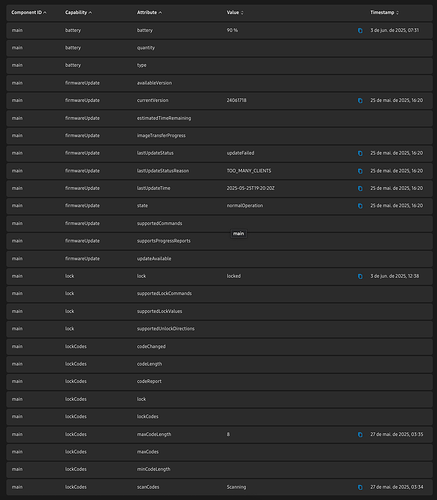
Task: Copy the battery 90 % value
Action: click(x=360, y=31)
